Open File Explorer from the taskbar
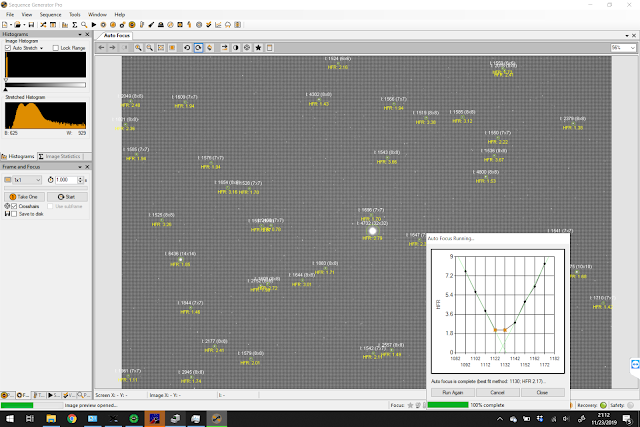640x427 pixels. point(51,419)
